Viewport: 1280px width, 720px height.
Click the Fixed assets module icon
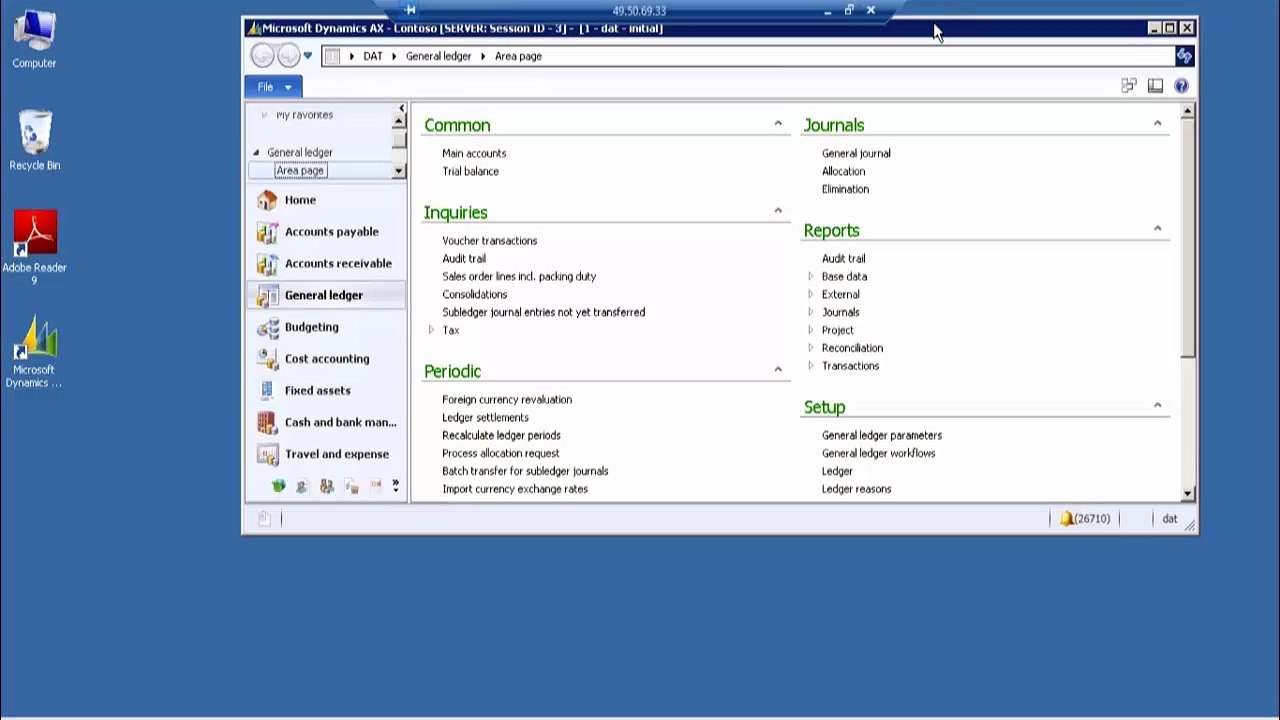point(267,391)
